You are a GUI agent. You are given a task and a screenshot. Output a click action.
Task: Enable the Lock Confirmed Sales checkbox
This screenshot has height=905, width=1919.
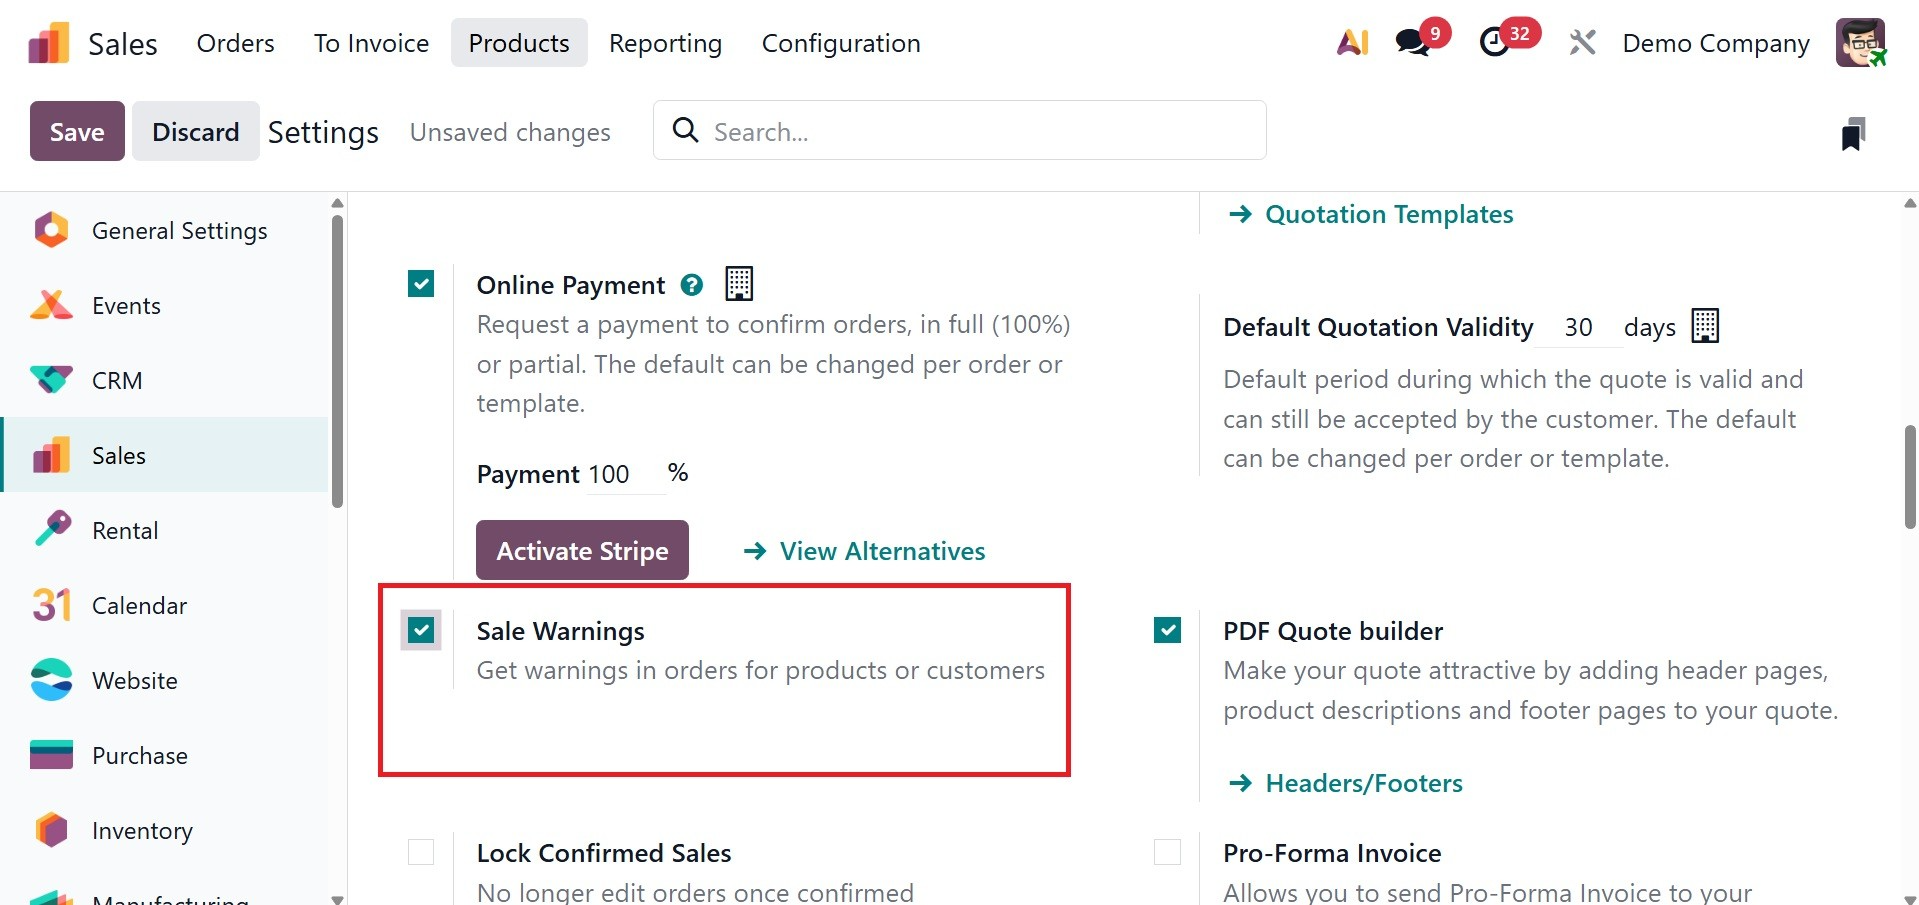(x=421, y=852)
